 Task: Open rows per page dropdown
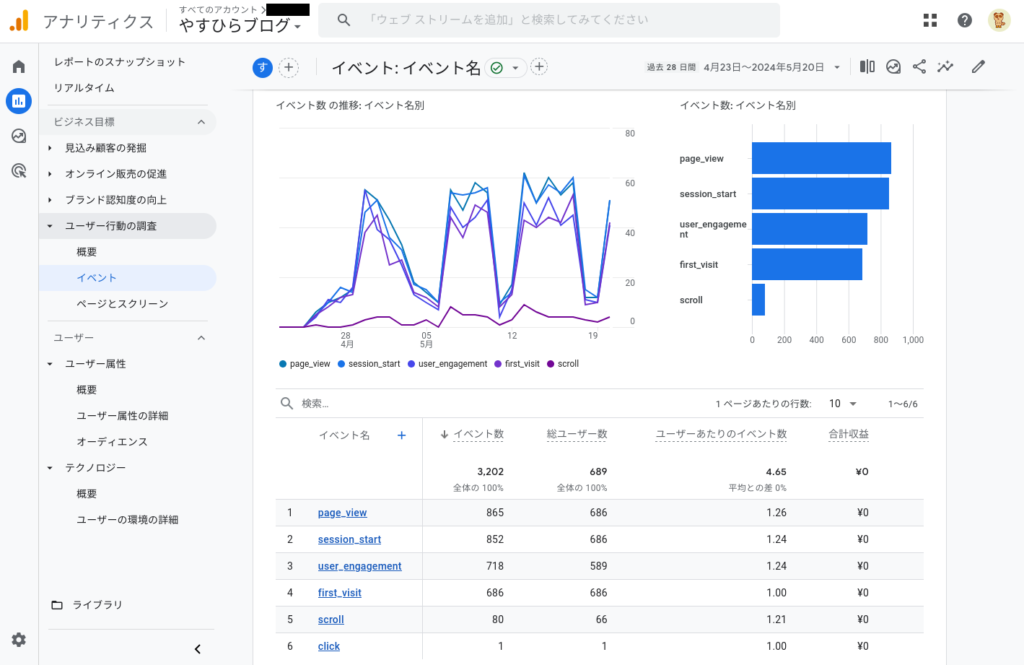tap(843, 404)
